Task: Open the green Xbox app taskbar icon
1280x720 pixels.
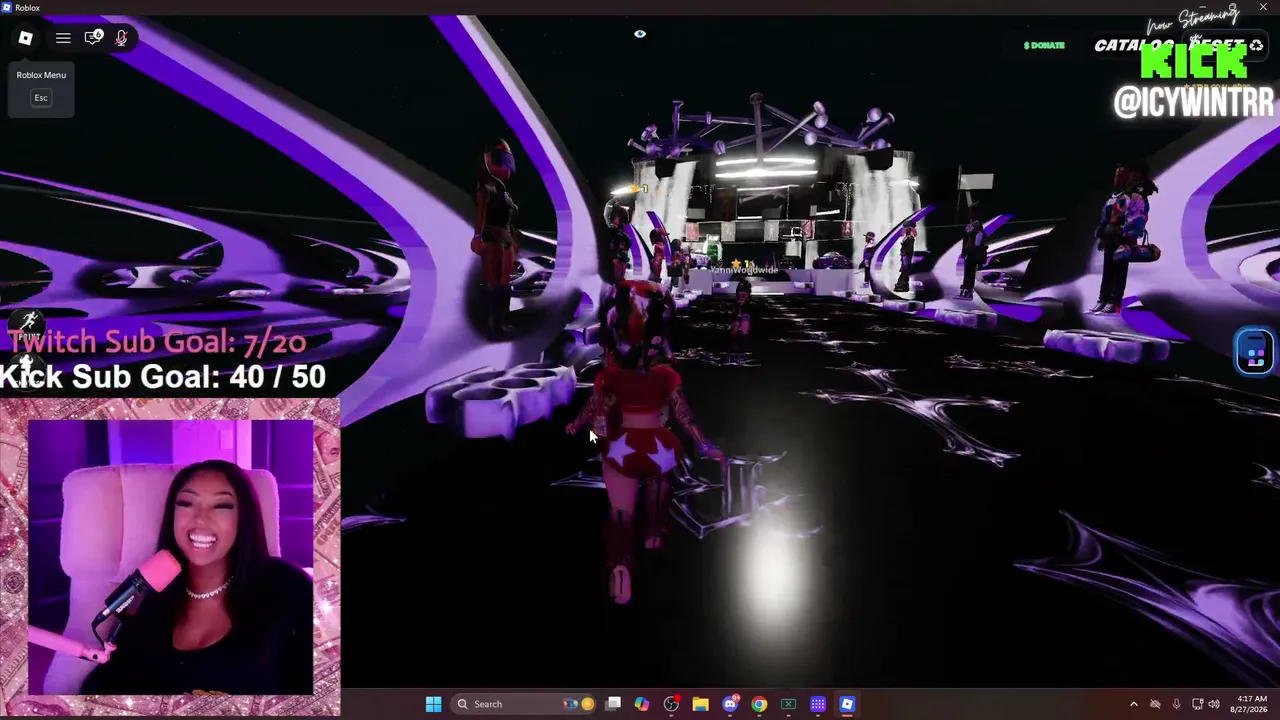Action: 788,704
